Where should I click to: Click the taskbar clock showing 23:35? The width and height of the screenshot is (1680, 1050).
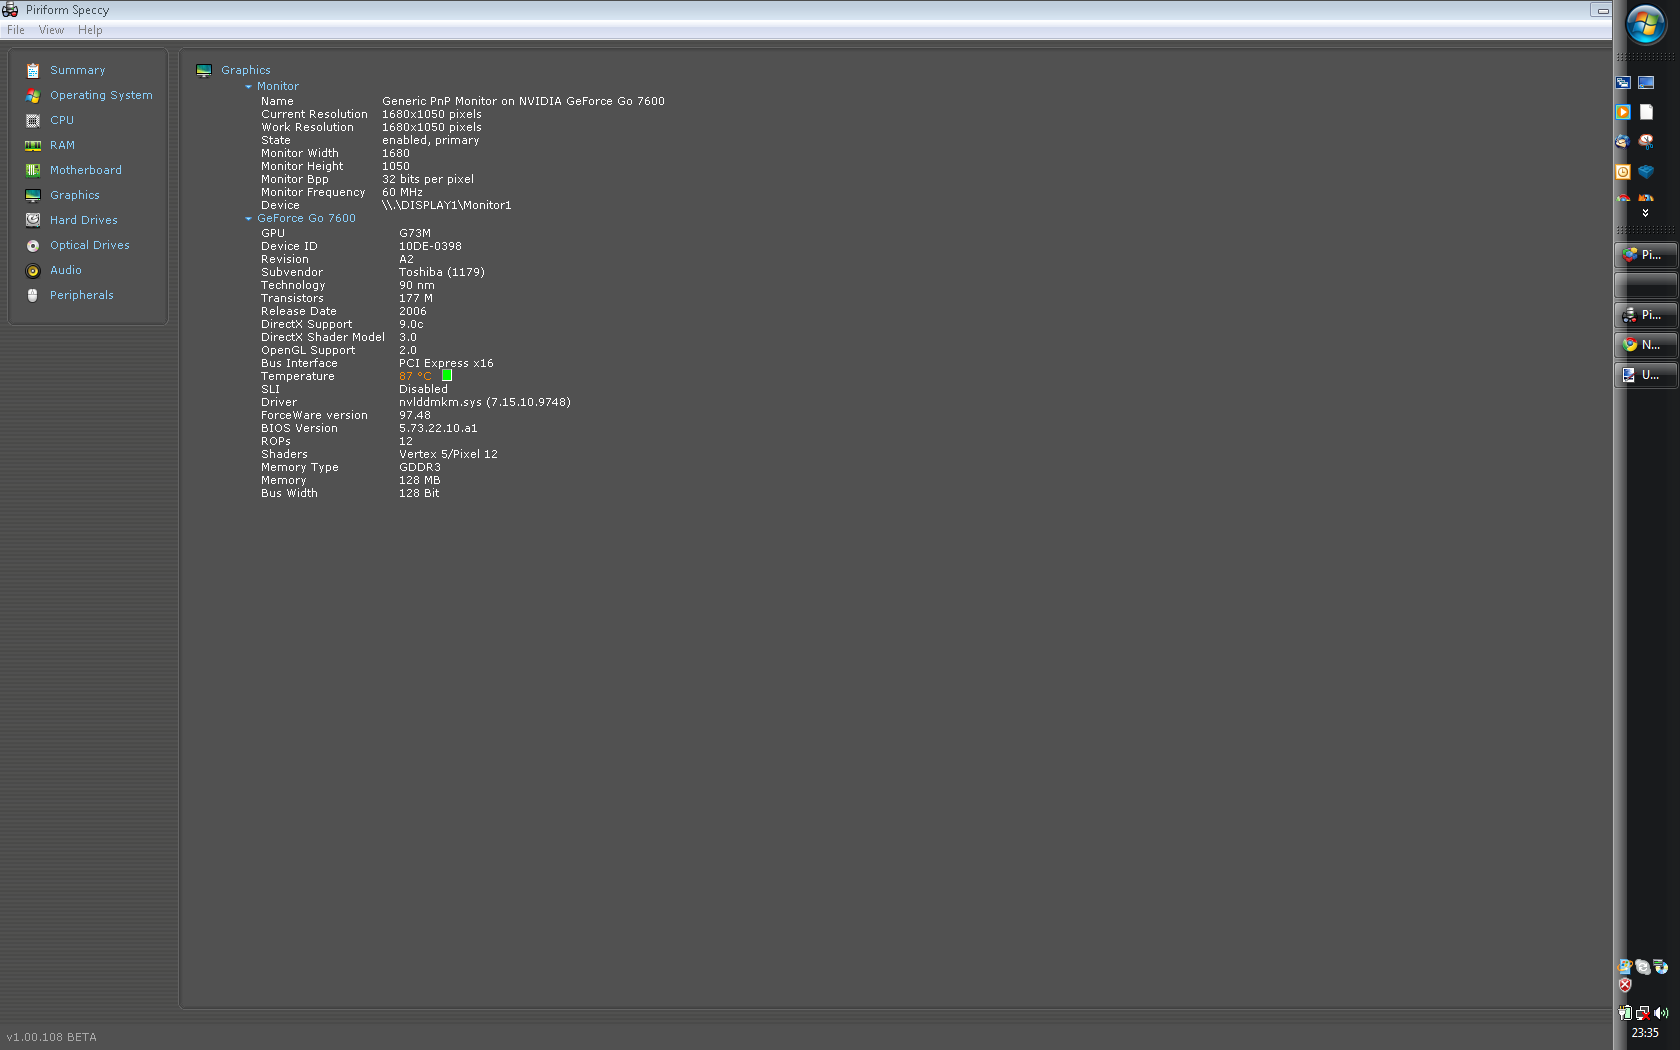(x=1645, y=1033)
